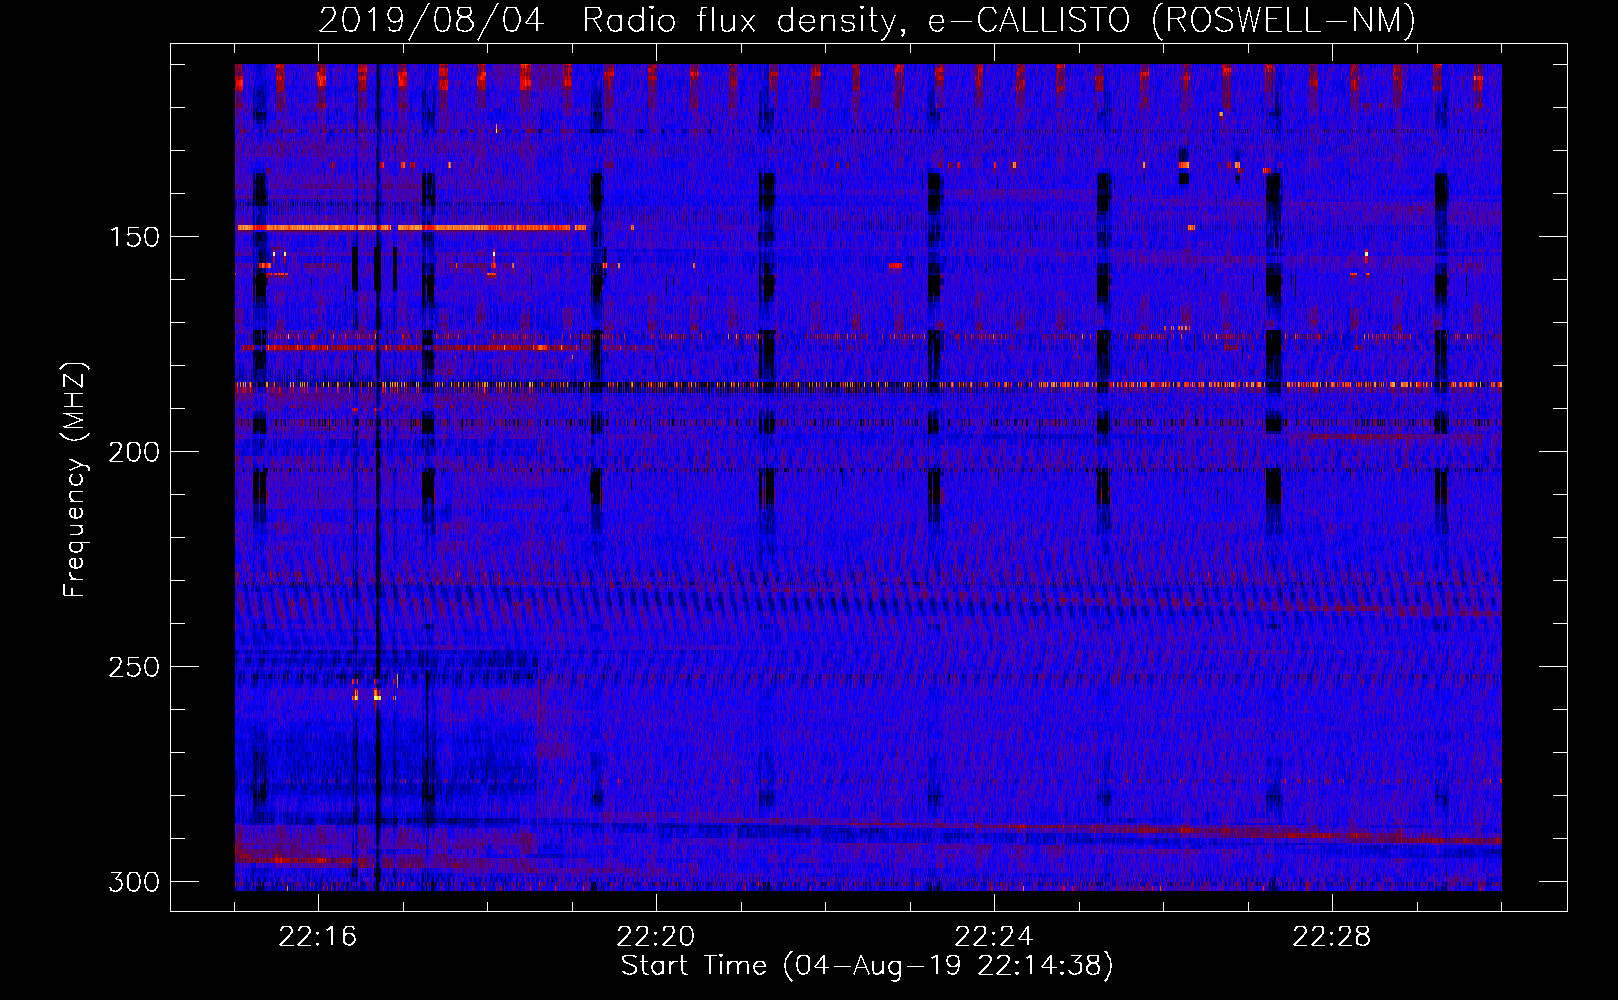
Task: Click the 22:28 time tick label
Action: tap(1332, 937)
